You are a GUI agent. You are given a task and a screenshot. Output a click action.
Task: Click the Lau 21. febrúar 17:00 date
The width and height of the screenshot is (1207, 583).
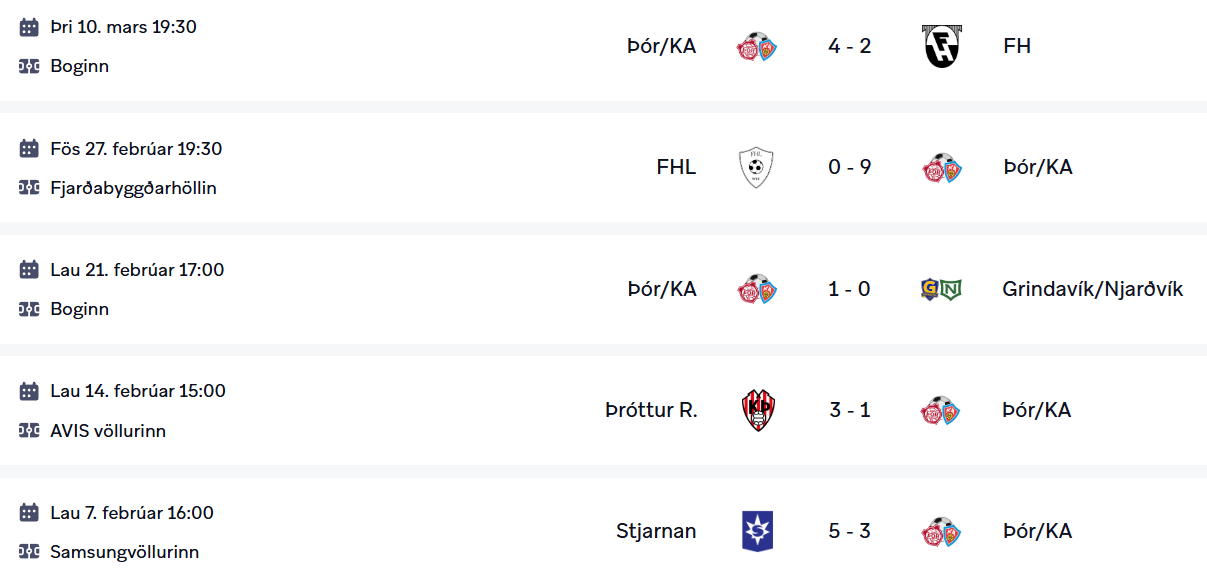(x=137, y=270)
